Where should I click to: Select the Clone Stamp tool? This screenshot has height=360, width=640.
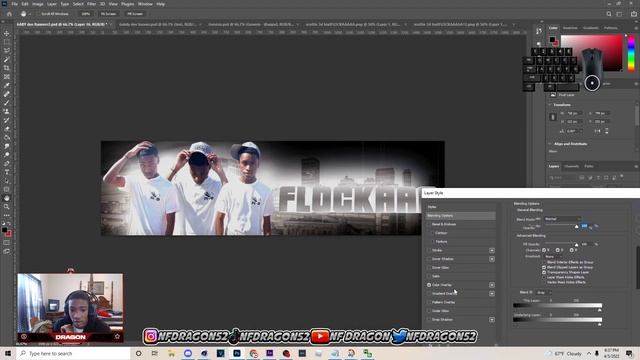[7, 111]
